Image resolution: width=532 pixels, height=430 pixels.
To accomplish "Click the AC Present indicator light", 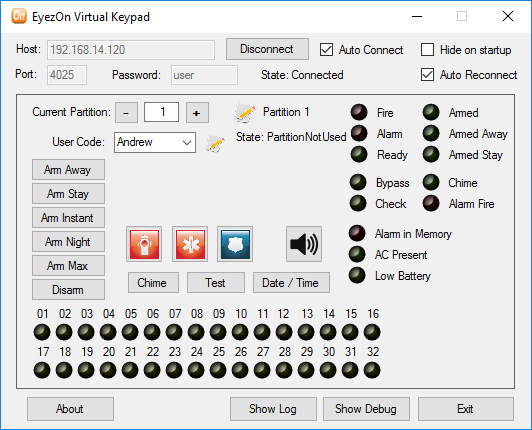I will (357, 255).
